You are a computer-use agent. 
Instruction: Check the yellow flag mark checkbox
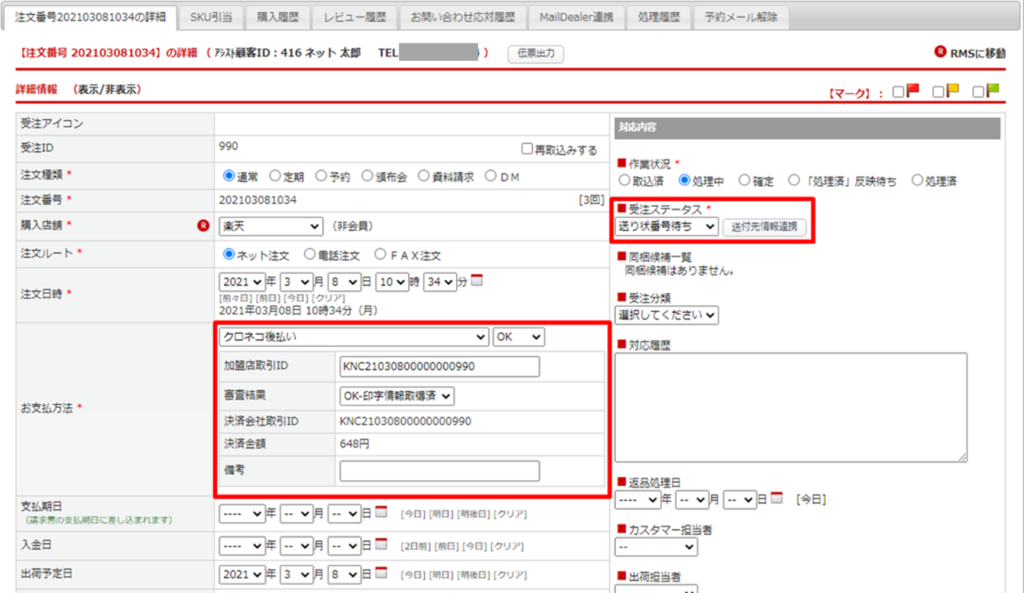pyautogui.click(x=939, y=92)
